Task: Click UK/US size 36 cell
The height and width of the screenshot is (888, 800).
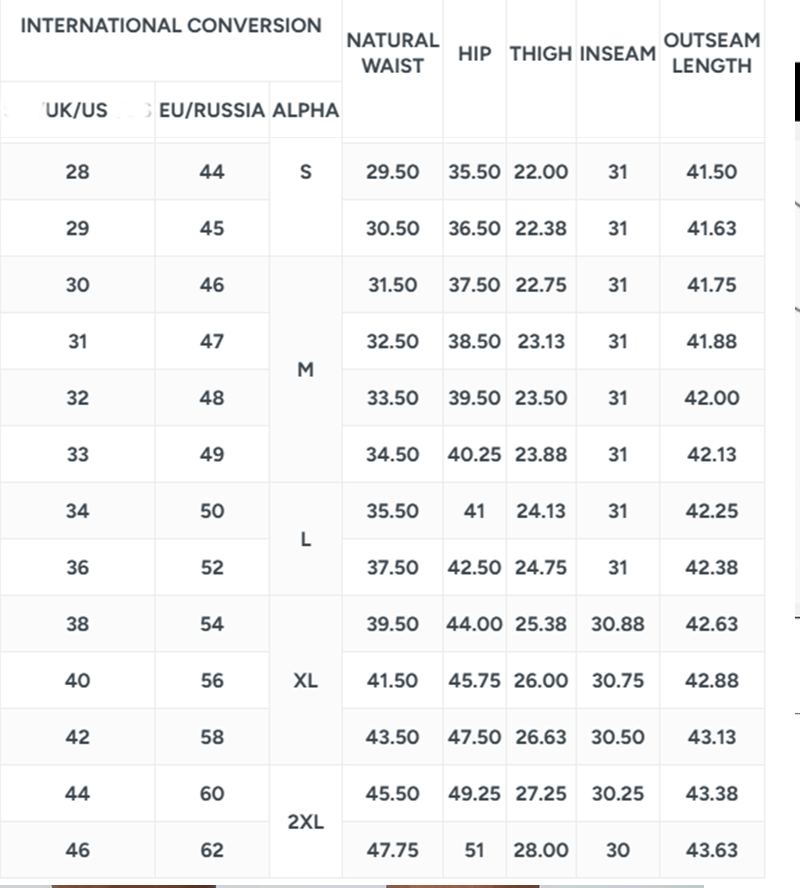Action: pyautogui.click(x=77, y=568)
